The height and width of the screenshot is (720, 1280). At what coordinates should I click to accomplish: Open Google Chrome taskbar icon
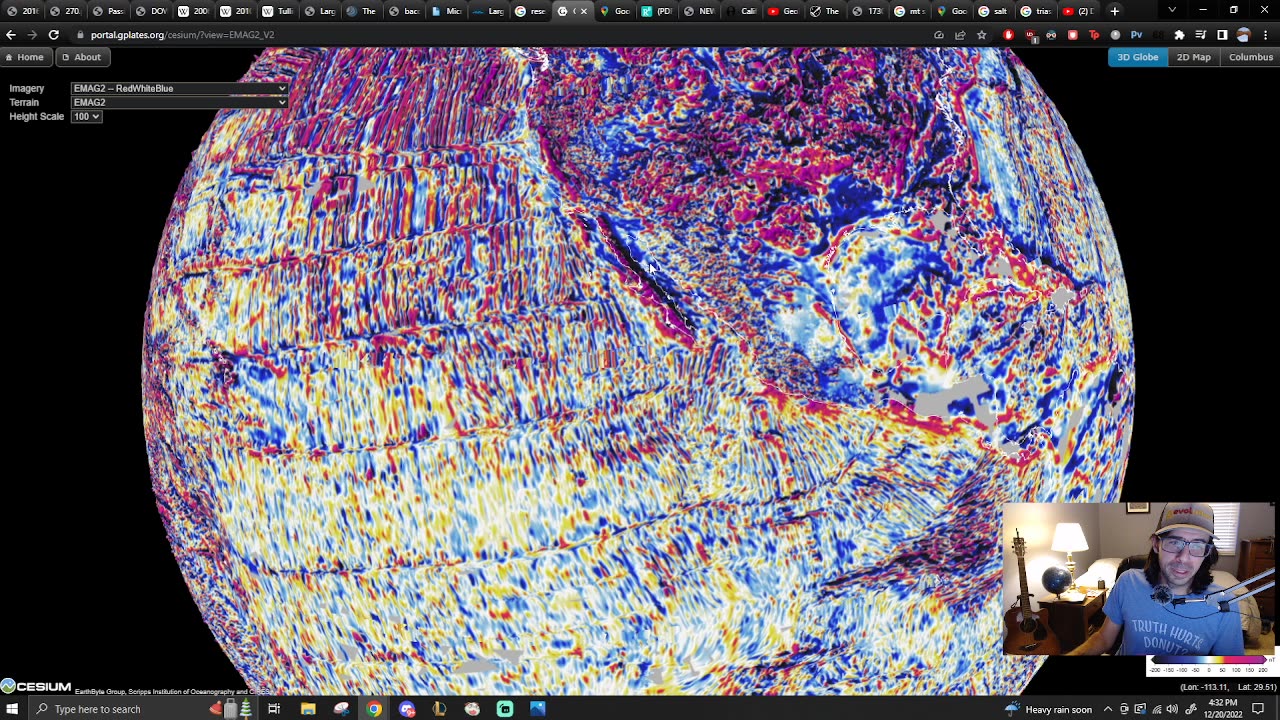click(374, 709)
